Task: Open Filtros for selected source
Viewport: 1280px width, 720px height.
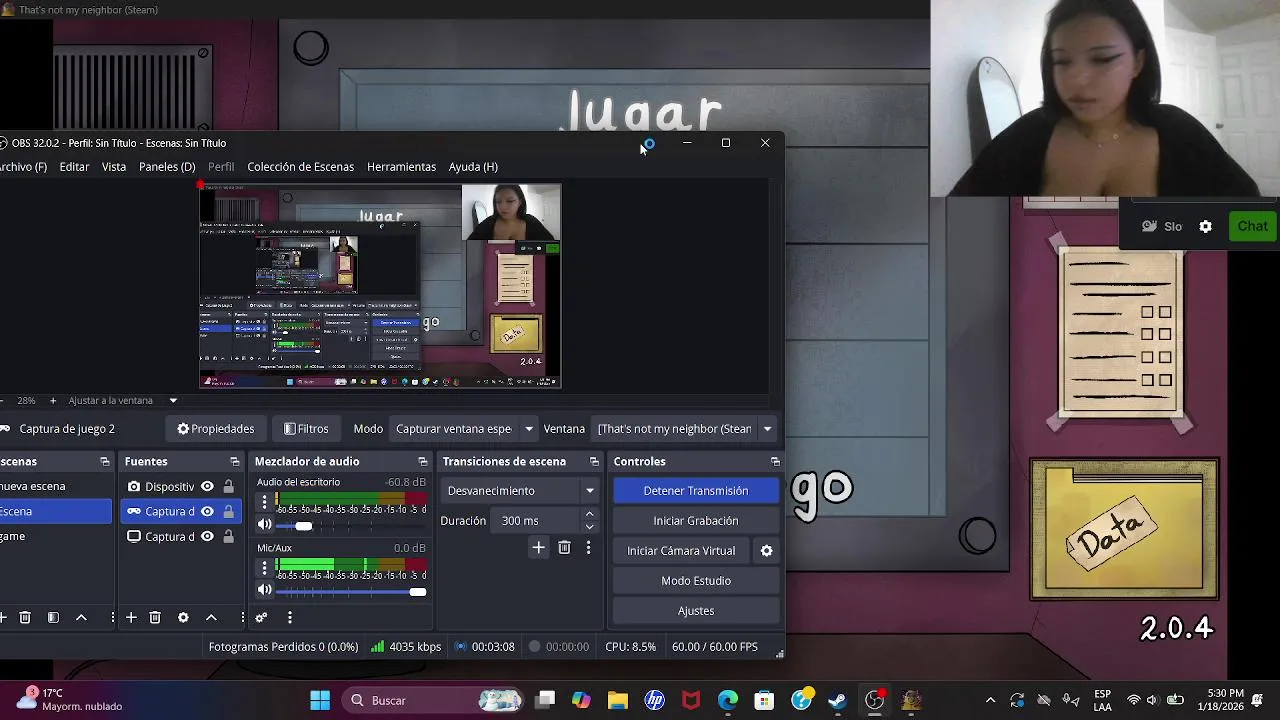Action: click(306, 429)
